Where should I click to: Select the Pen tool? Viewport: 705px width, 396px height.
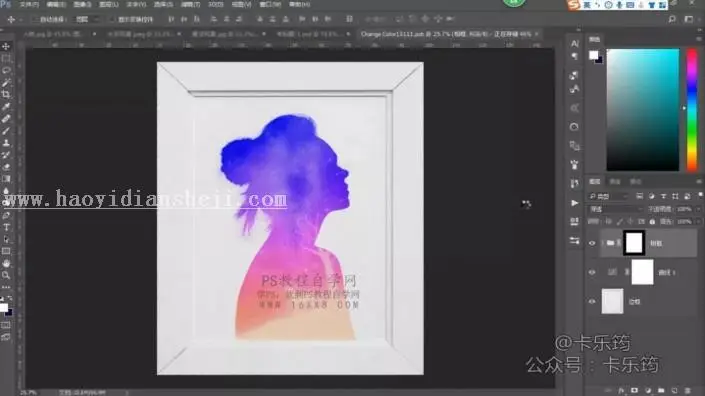tap(6, 215)
